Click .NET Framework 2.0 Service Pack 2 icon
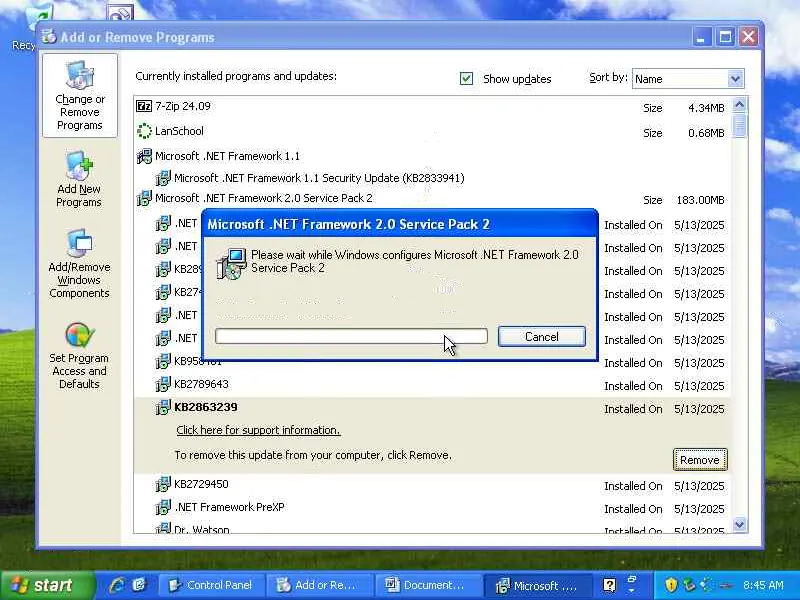The width and height of the screenshot is (800, 600). point(144,198)
